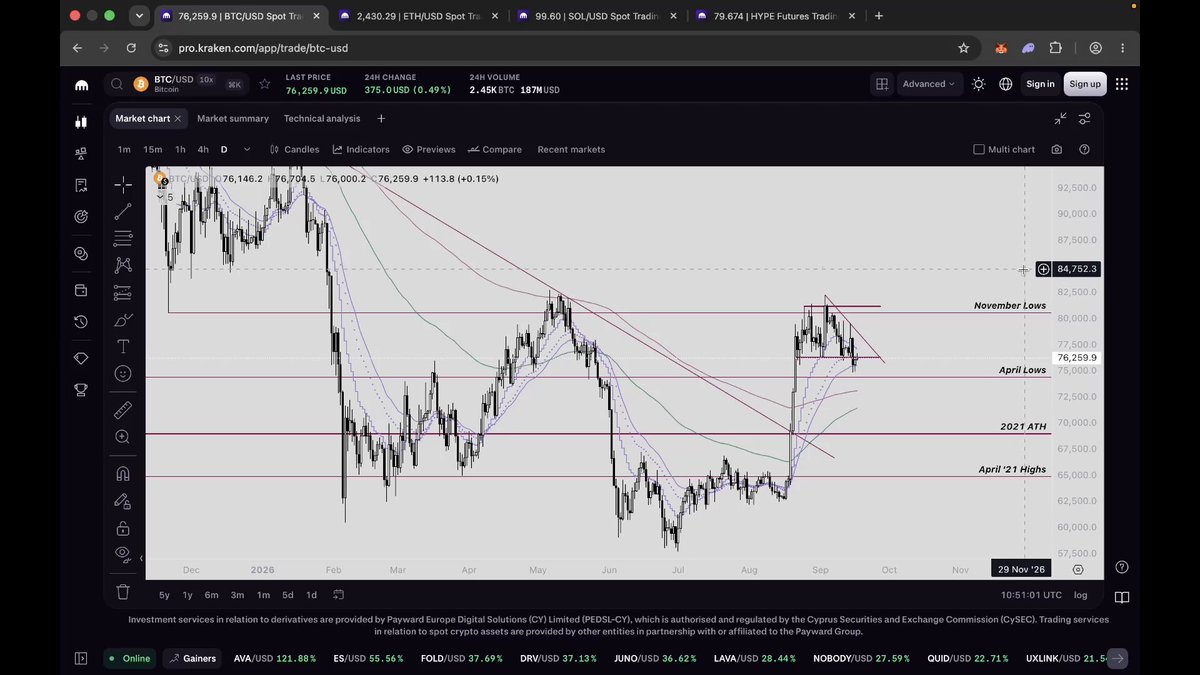The width and height of the screenshot is (1200, 675).
Task: Hide all drawings with eye icon
Action: [122, 553]
